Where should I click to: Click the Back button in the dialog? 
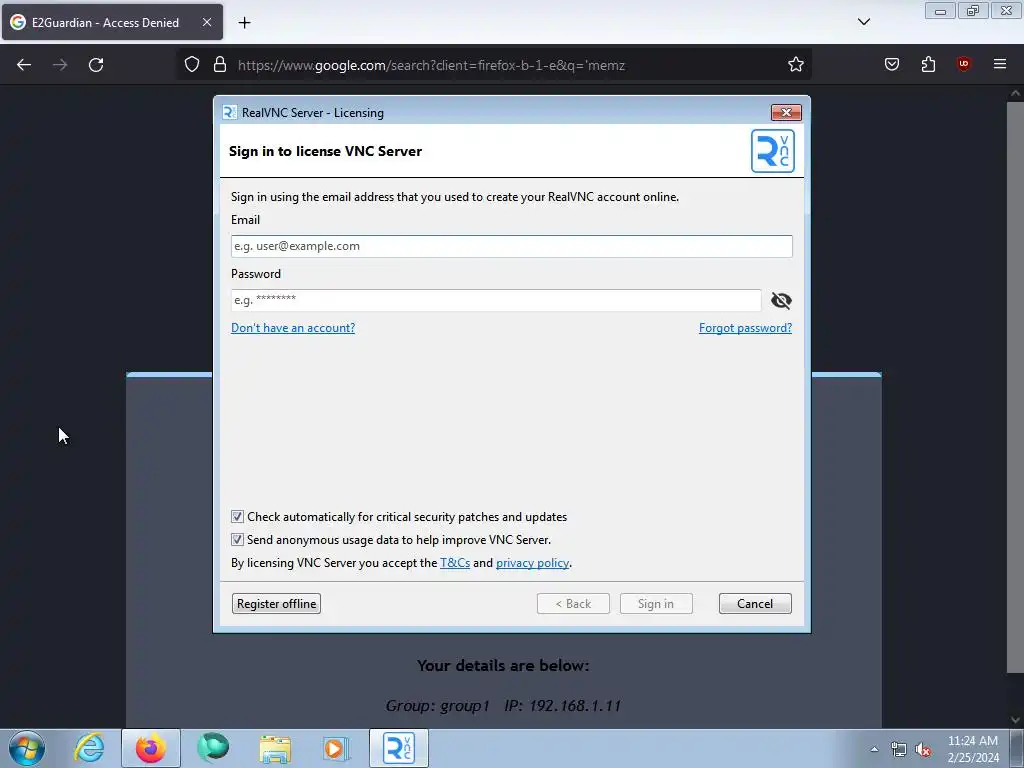click(573, 603)
